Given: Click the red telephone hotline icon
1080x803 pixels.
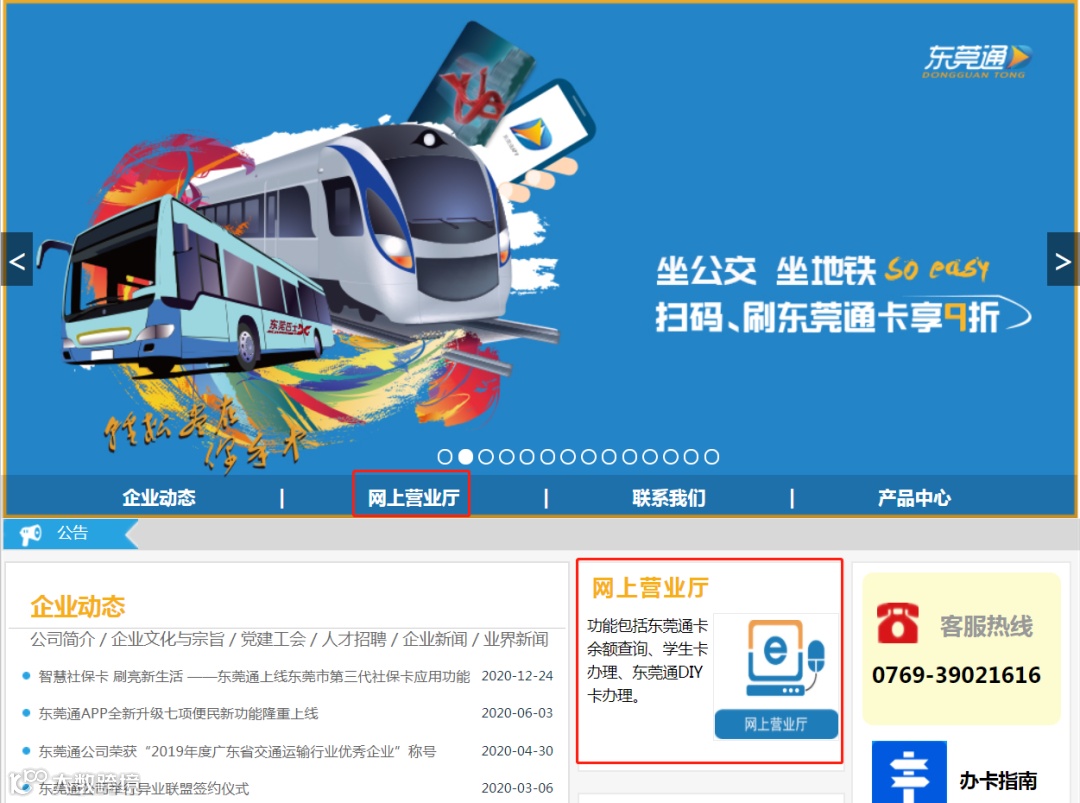Looking at the screenshot, I should point(897,623).
